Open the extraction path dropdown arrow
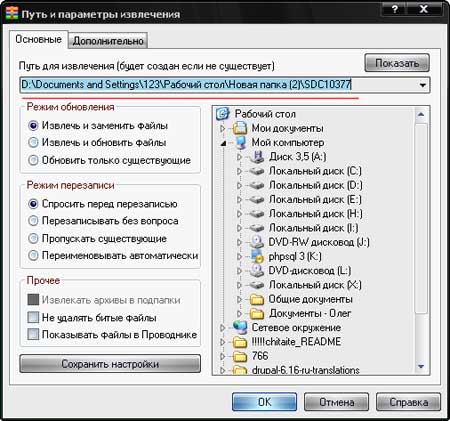 (423, 85)
